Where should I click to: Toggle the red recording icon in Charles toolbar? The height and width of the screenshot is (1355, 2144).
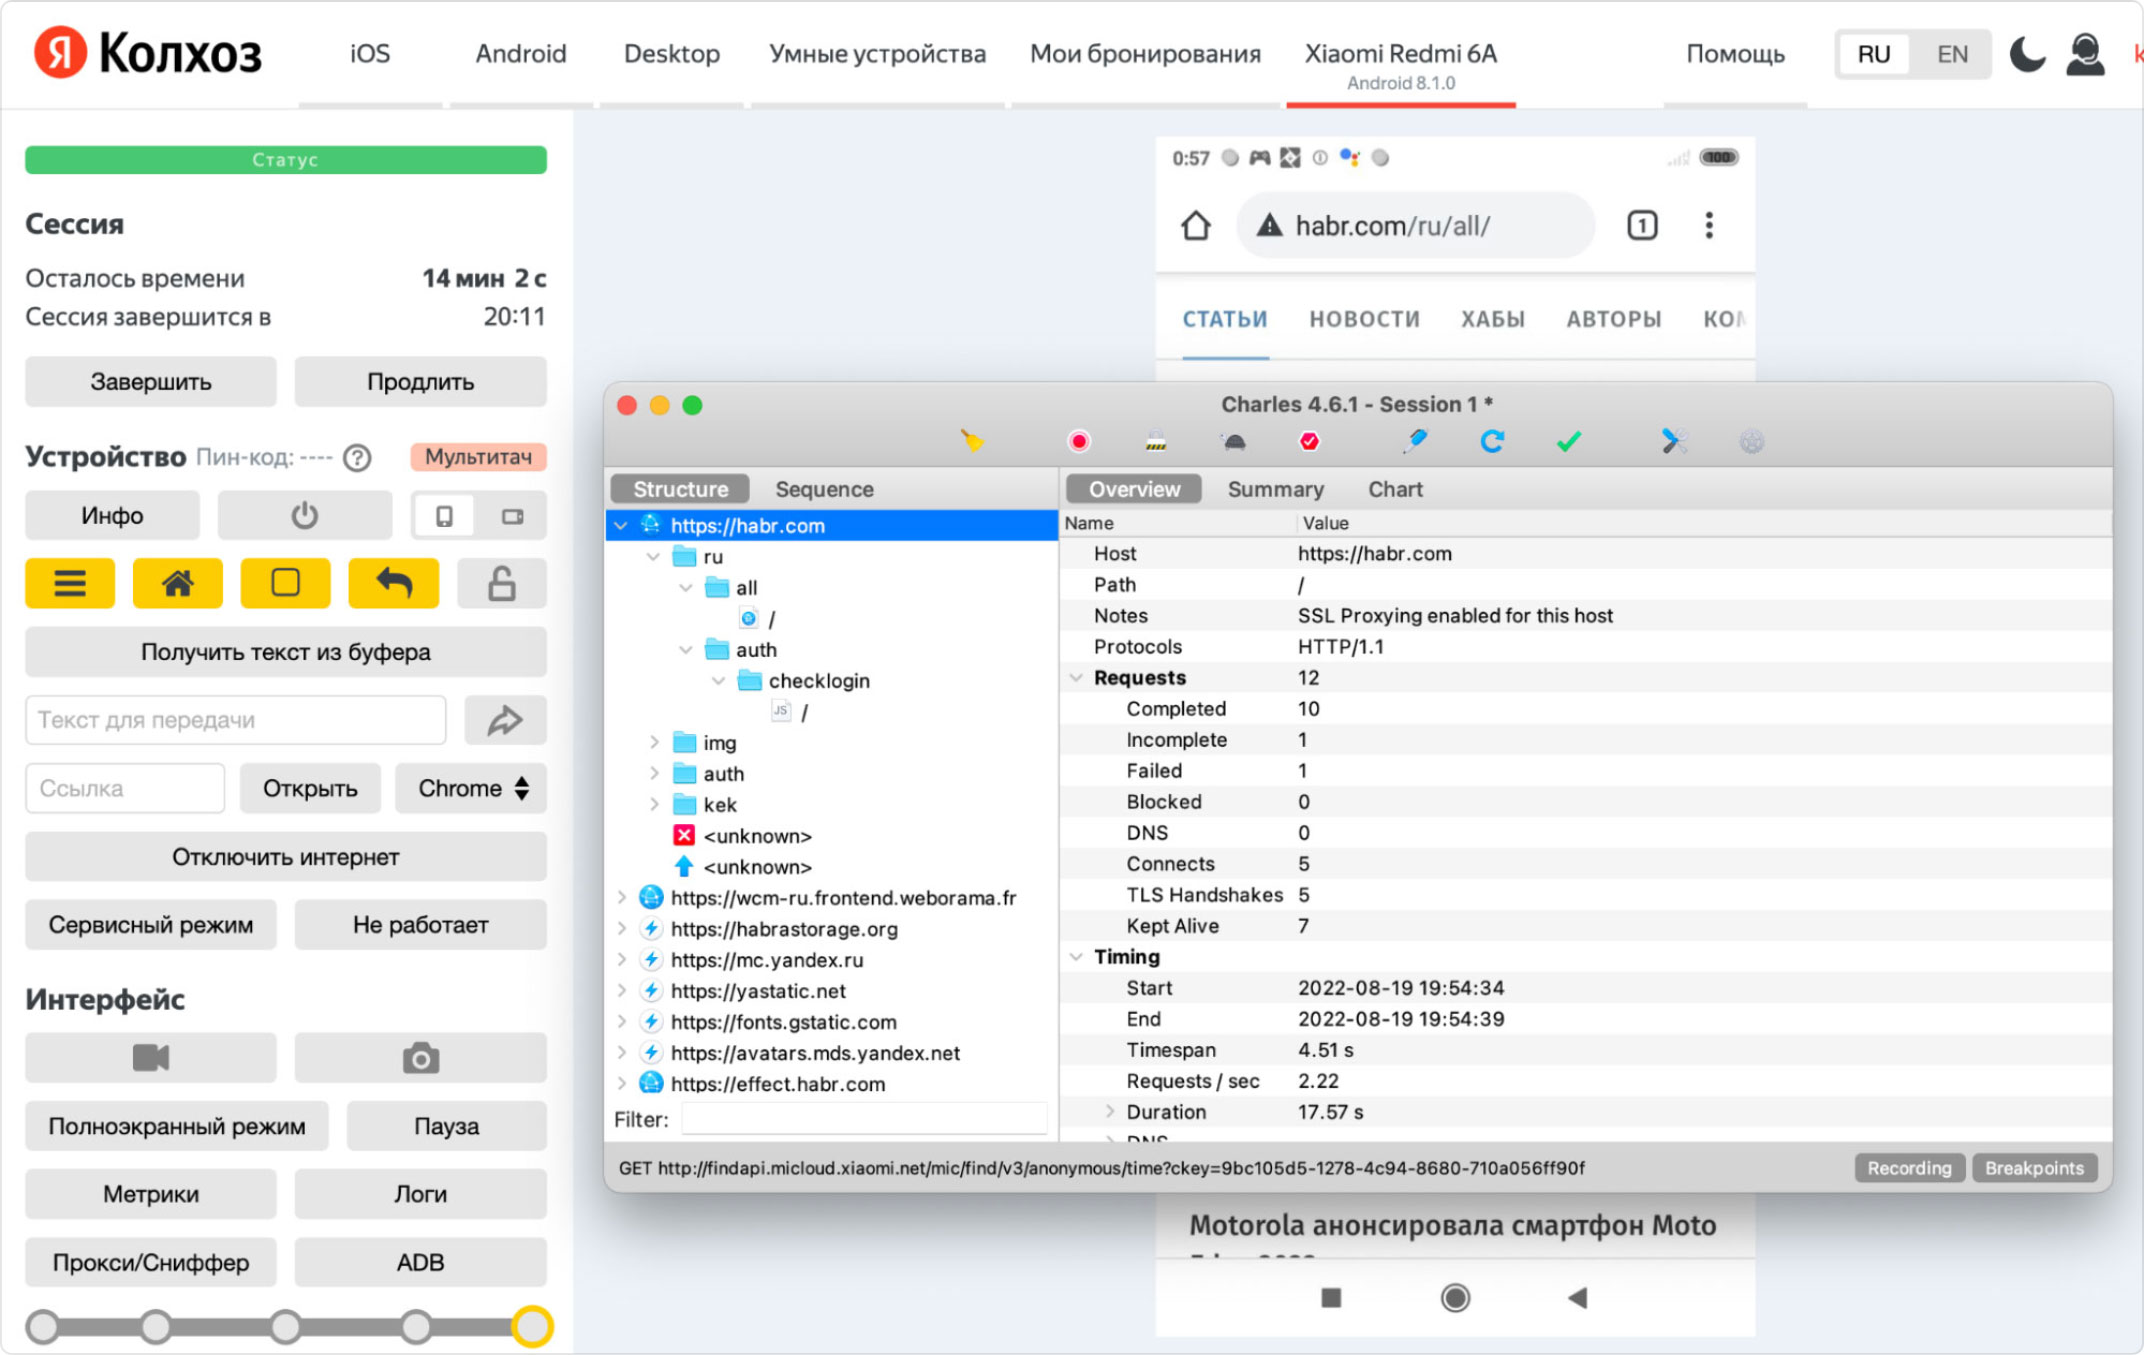(x=1079, y=441)
